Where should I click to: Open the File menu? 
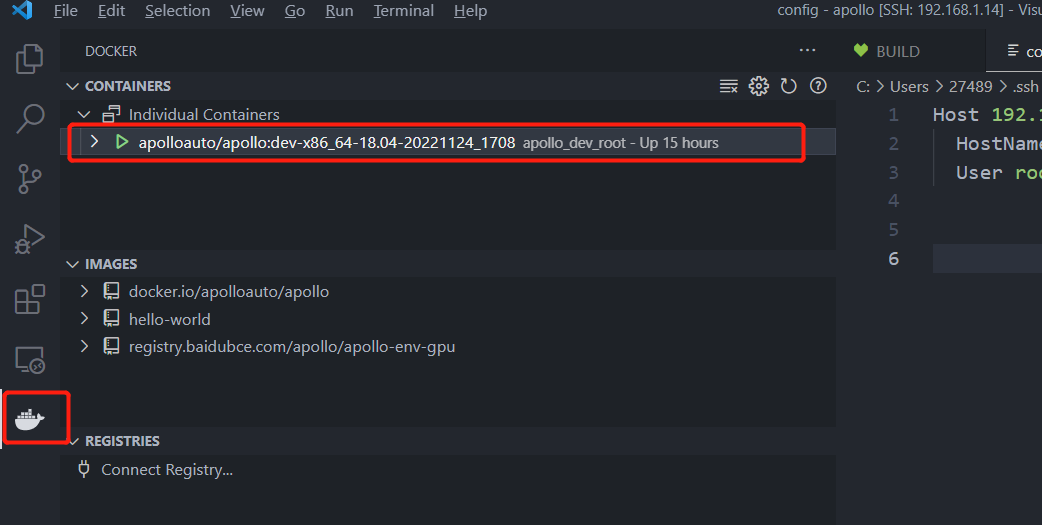tap(65, 11)
